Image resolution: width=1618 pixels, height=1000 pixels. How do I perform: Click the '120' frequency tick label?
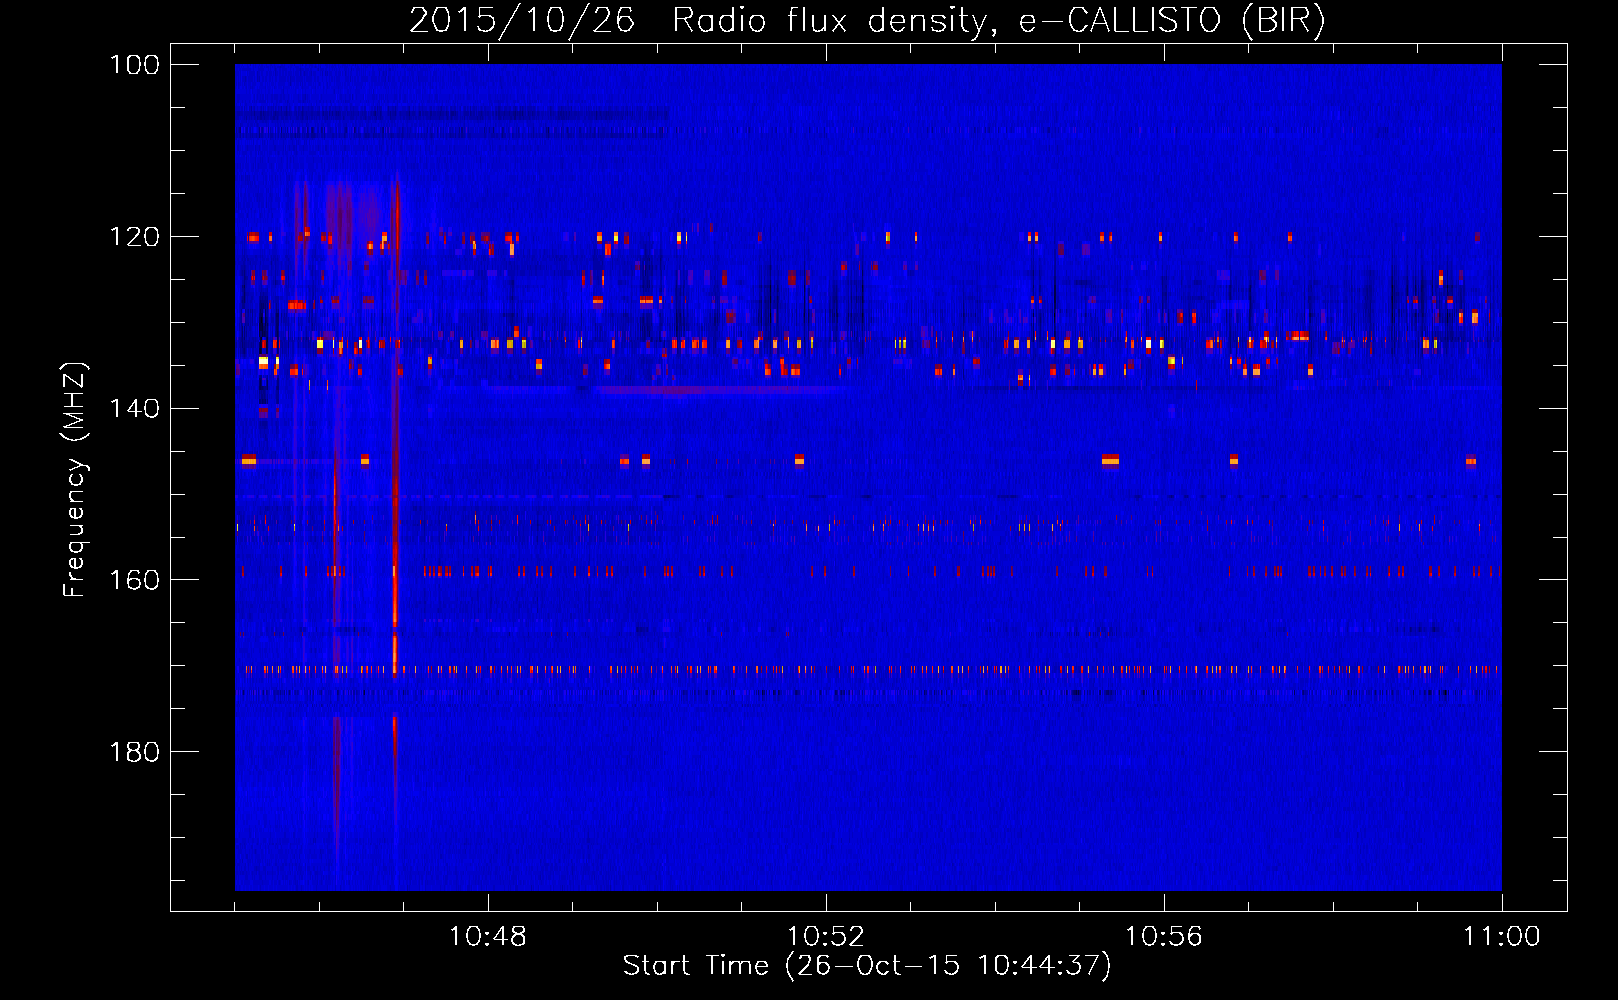(x=135, y=237)
